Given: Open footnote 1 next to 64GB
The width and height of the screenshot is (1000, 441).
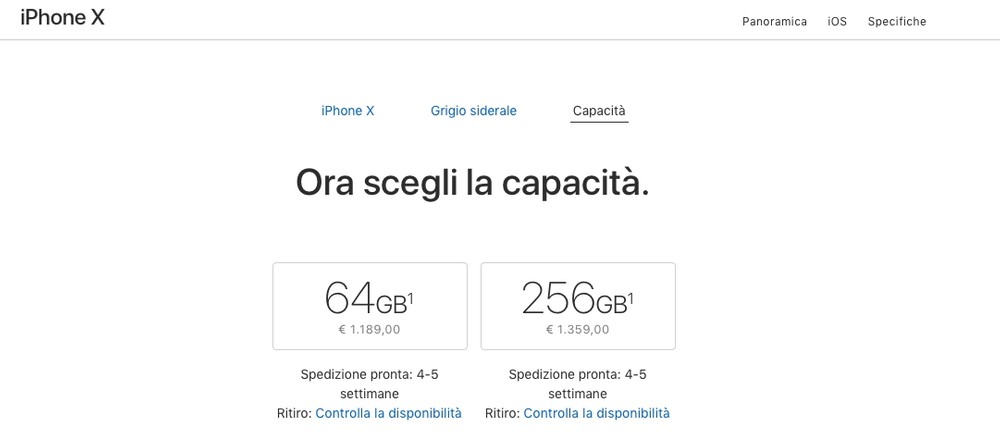Looking at the screenshot, I should pos(410,297).
